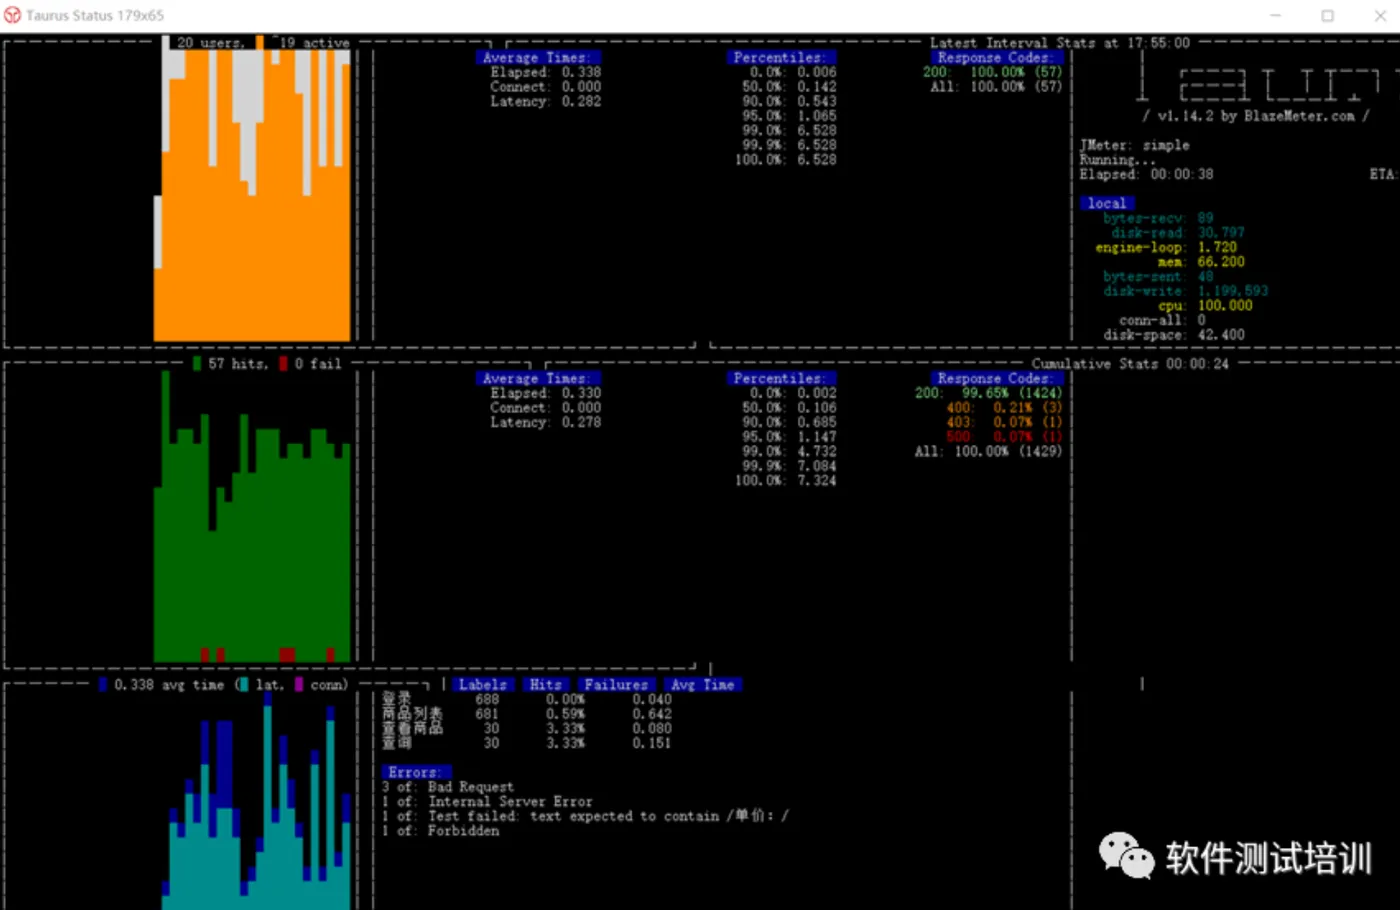Select "Elapsed: 0.338" in latest interval stats

(545, 72)
